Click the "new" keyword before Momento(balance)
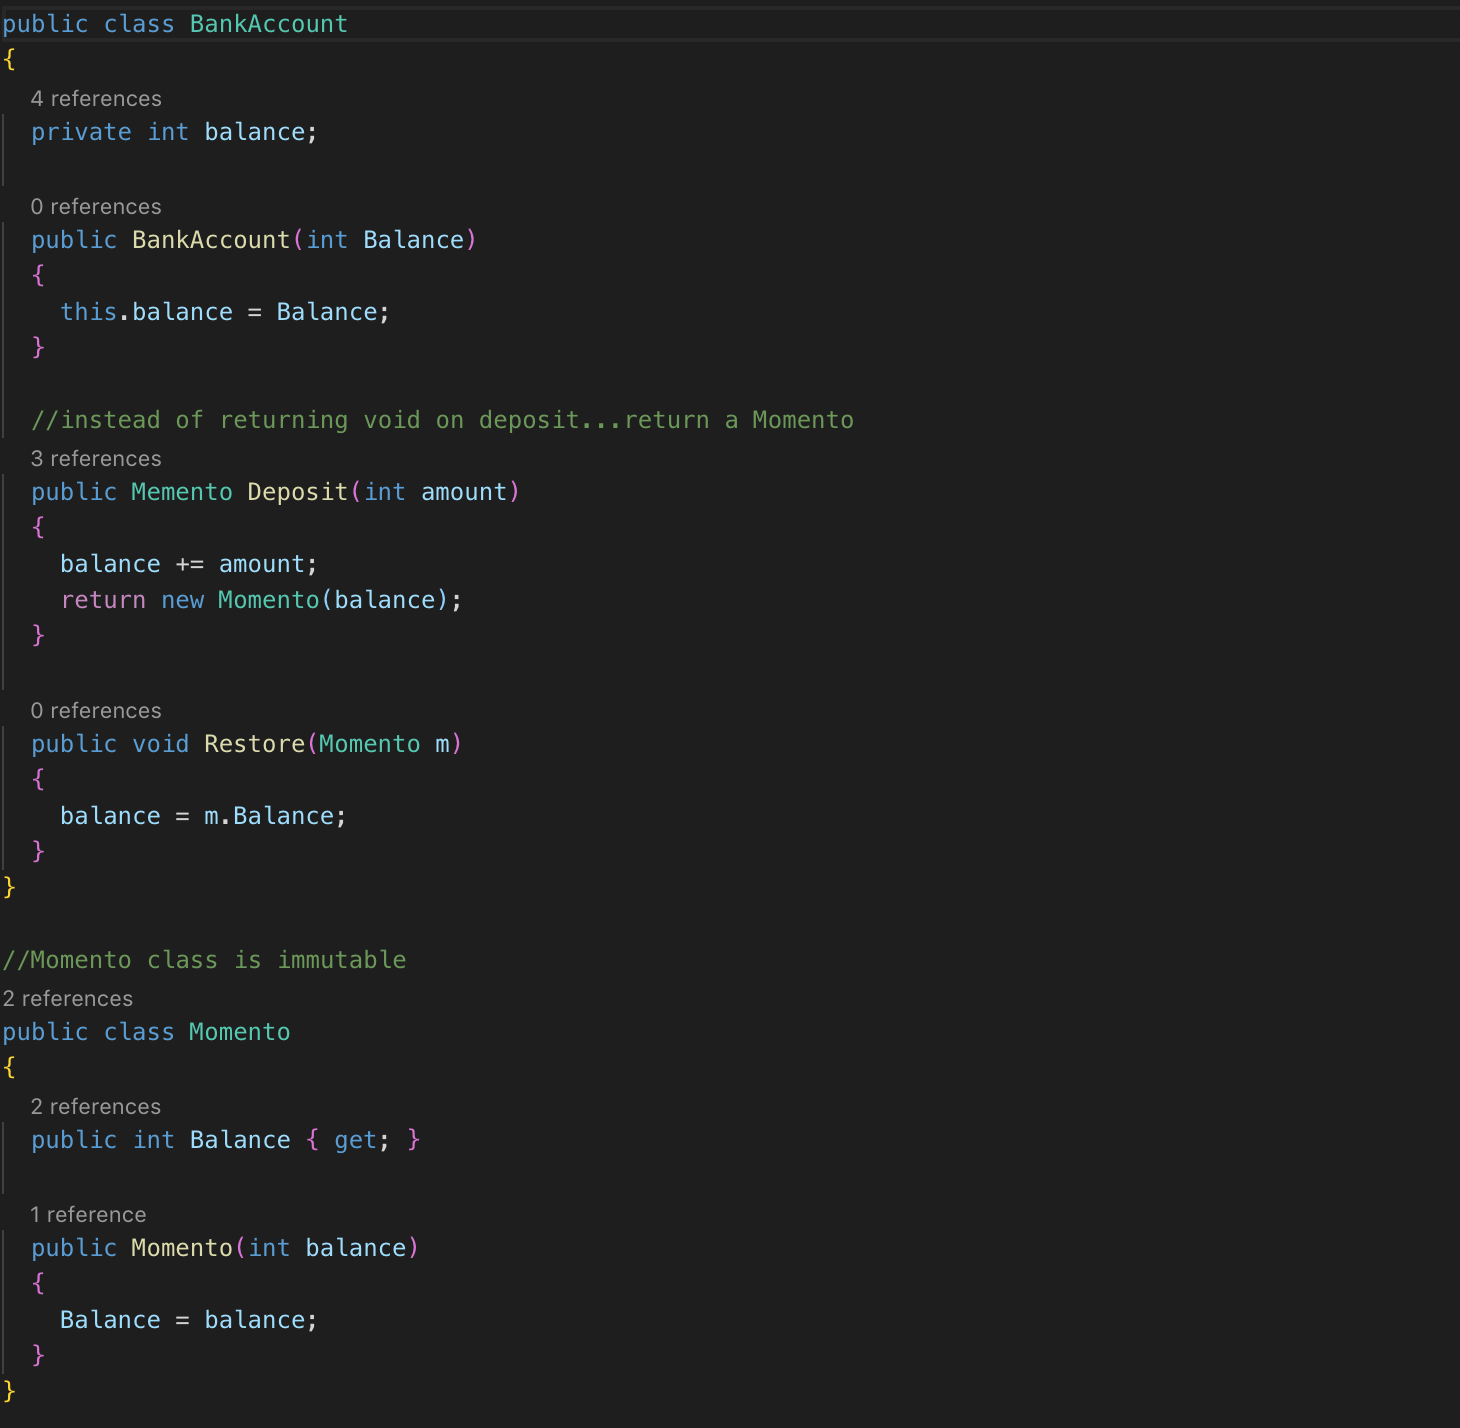This screenshot has height=1428, width=1460. click(183, 600)
